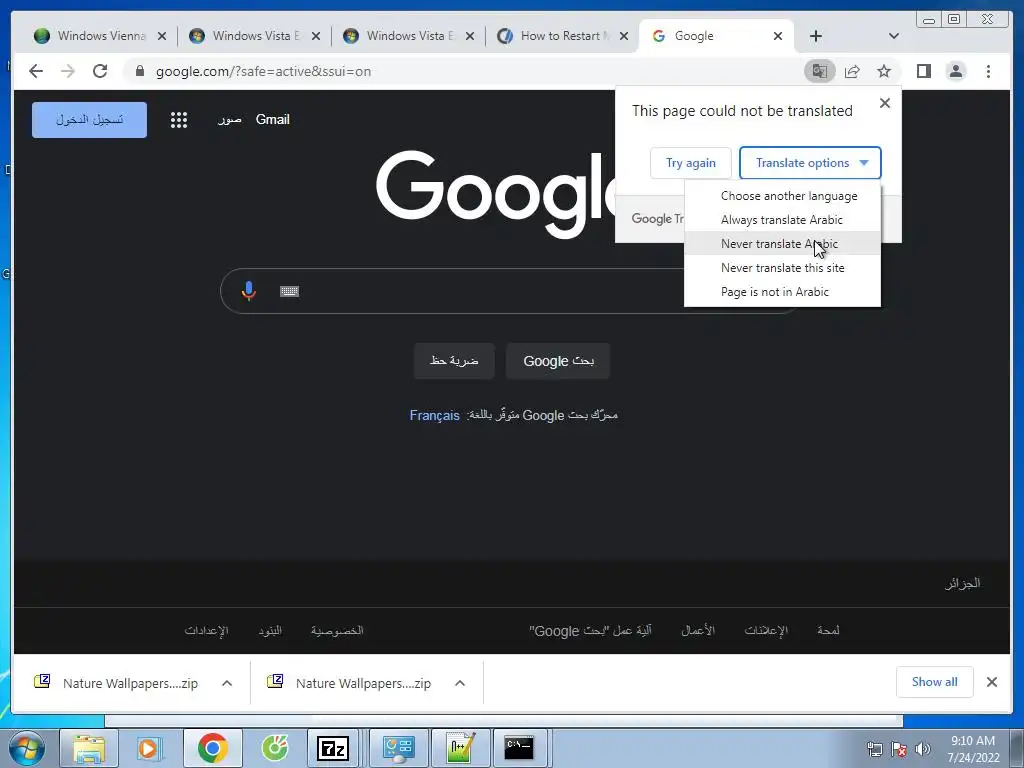Start voice search with microphone icon
The width and height of the screenshot is (1024, 768).
coord(248,291)
